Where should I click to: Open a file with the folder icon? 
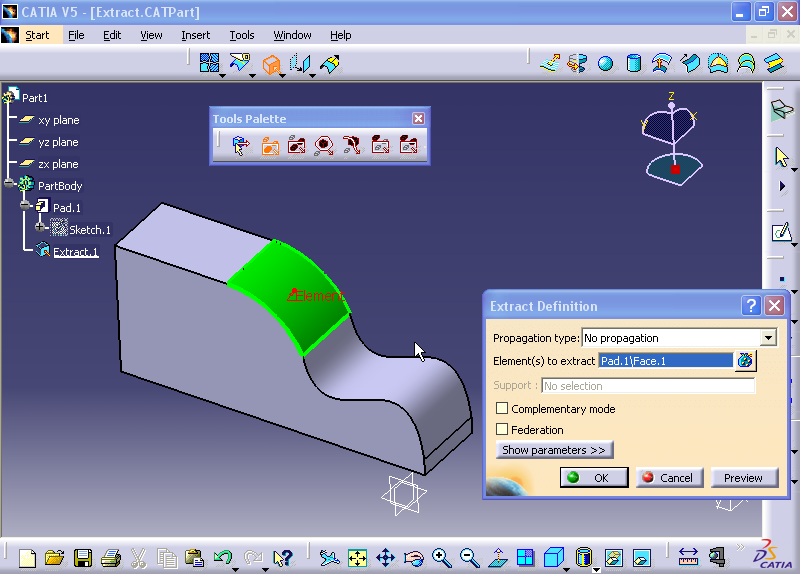[54, 557]
